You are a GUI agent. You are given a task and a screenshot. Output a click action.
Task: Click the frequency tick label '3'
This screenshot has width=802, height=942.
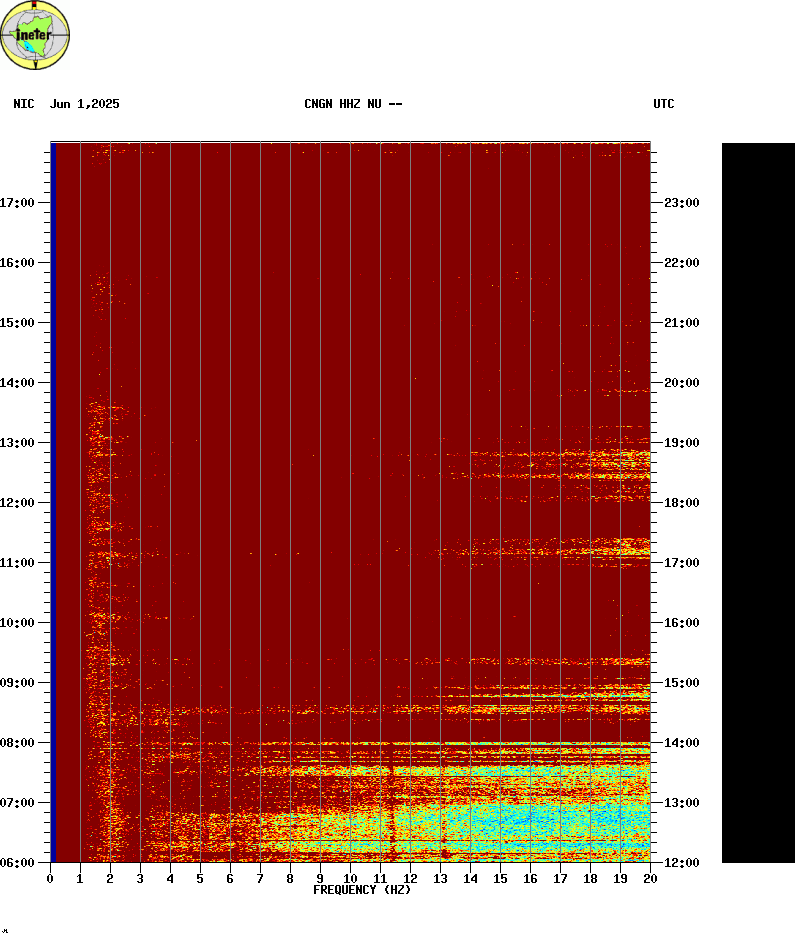(140, 879)
